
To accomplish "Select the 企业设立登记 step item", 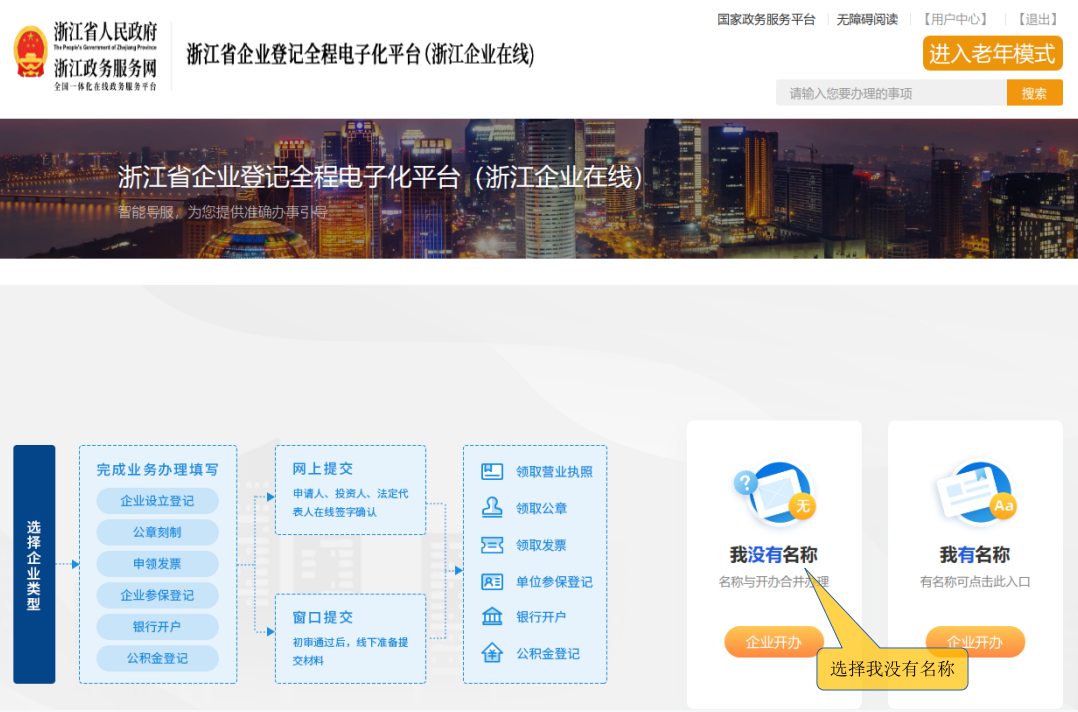I will click(x=157, y=501).
